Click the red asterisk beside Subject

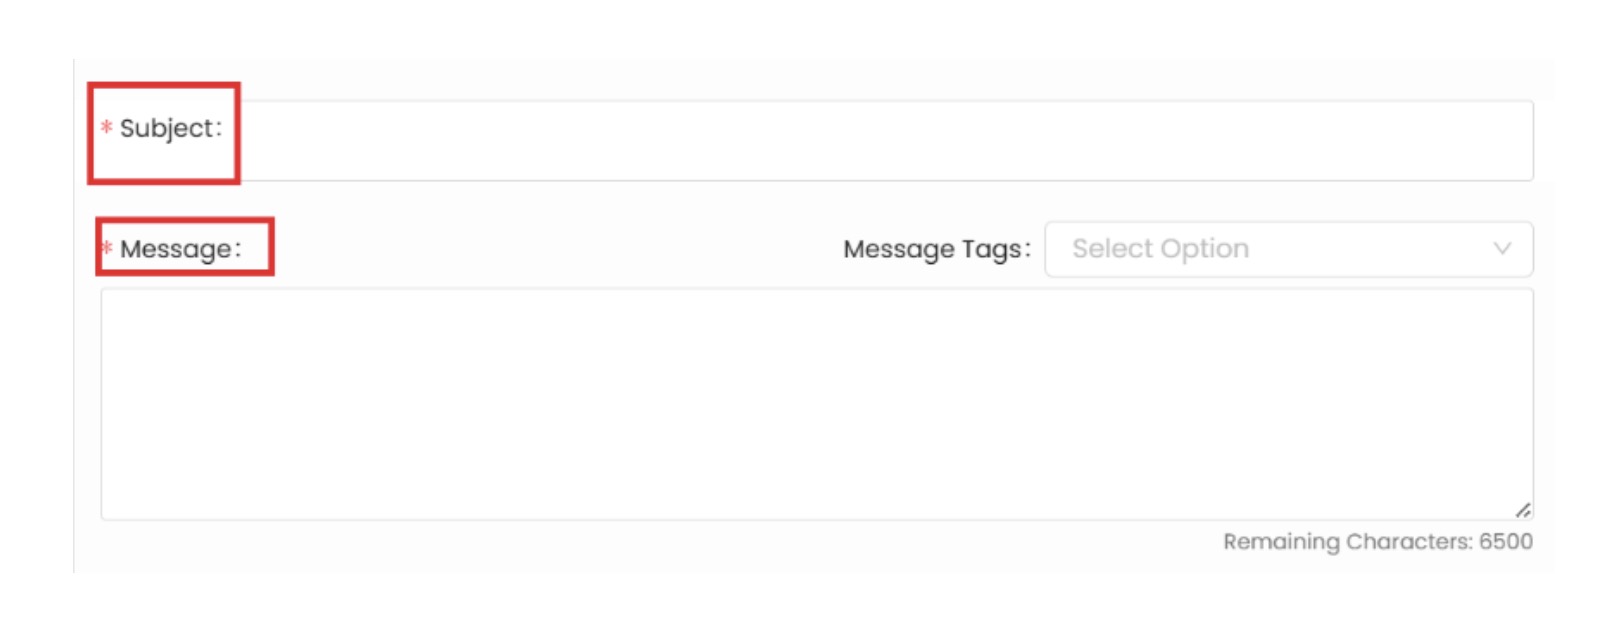point(106,128)
